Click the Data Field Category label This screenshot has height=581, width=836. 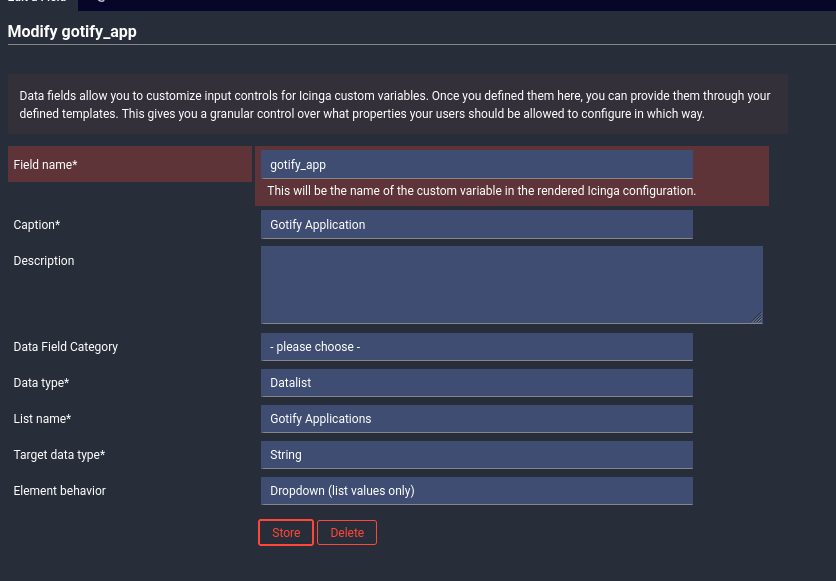point(66,347)
